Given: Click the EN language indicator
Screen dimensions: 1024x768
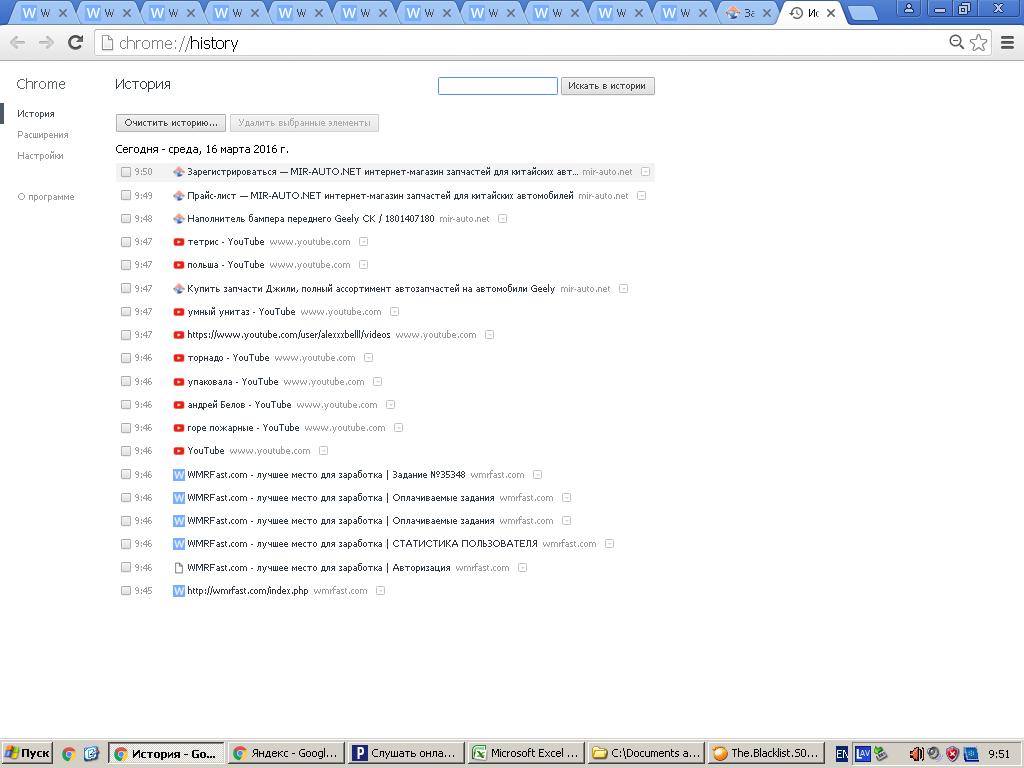Looking at the screenshot, I should coord(842,754).
